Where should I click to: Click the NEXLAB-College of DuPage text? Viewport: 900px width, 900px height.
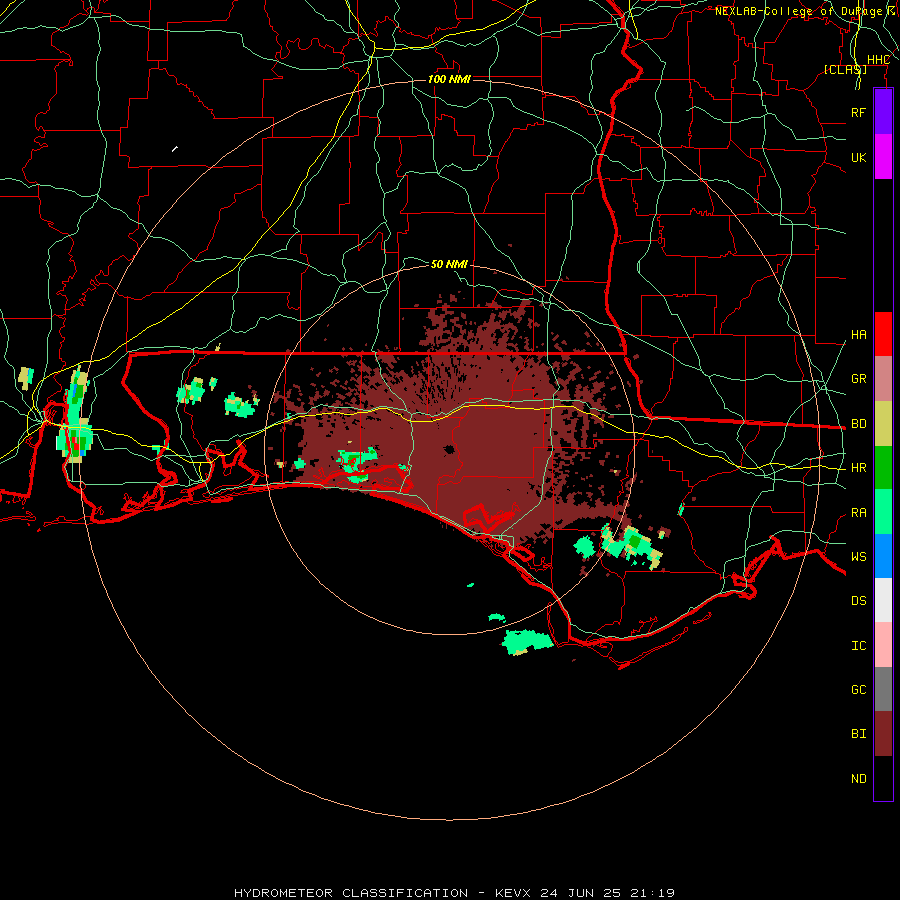[x=798, y=11]
